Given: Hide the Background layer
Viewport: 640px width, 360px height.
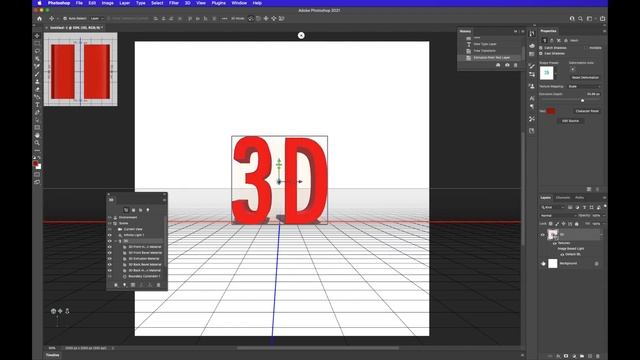Looking at the screenshot, I should (543, 264).
